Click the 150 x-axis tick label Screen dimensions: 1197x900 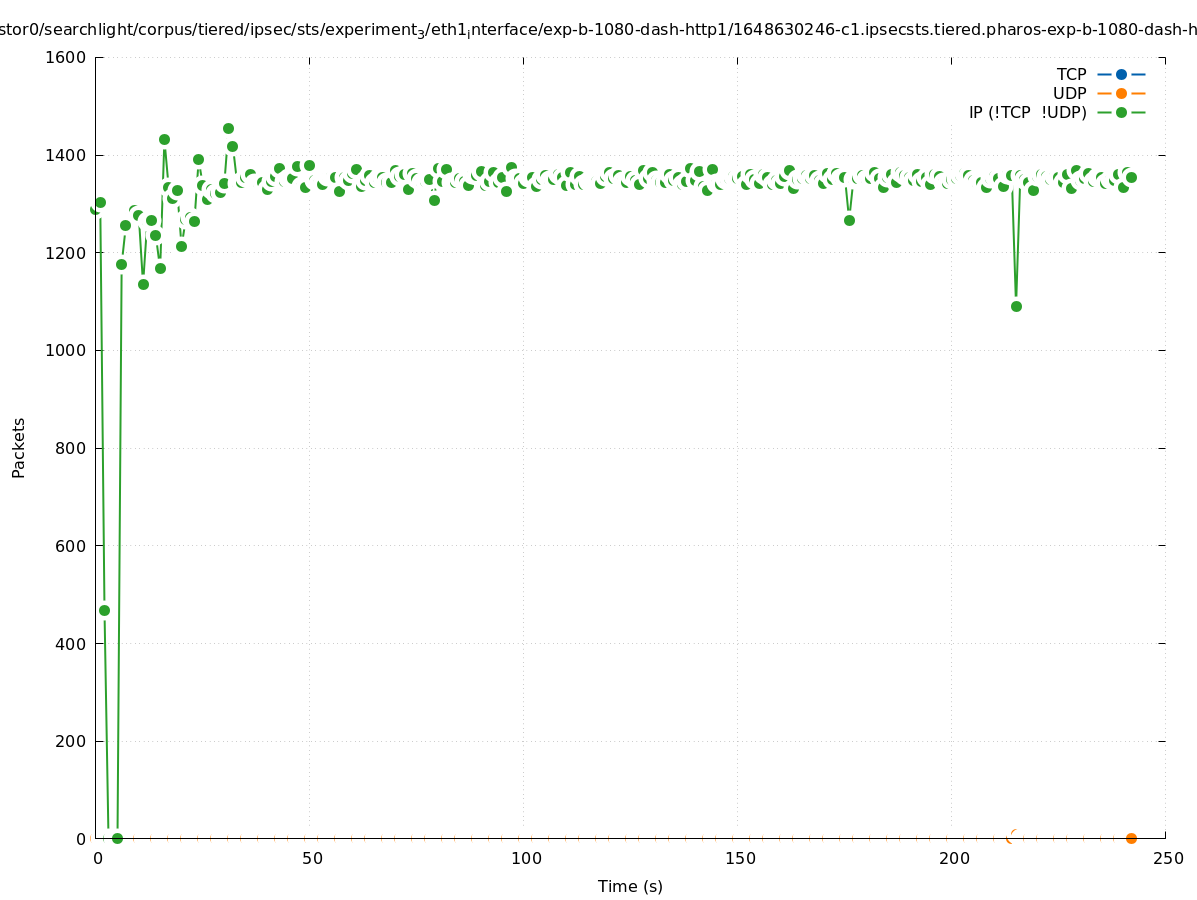point(738,858)
